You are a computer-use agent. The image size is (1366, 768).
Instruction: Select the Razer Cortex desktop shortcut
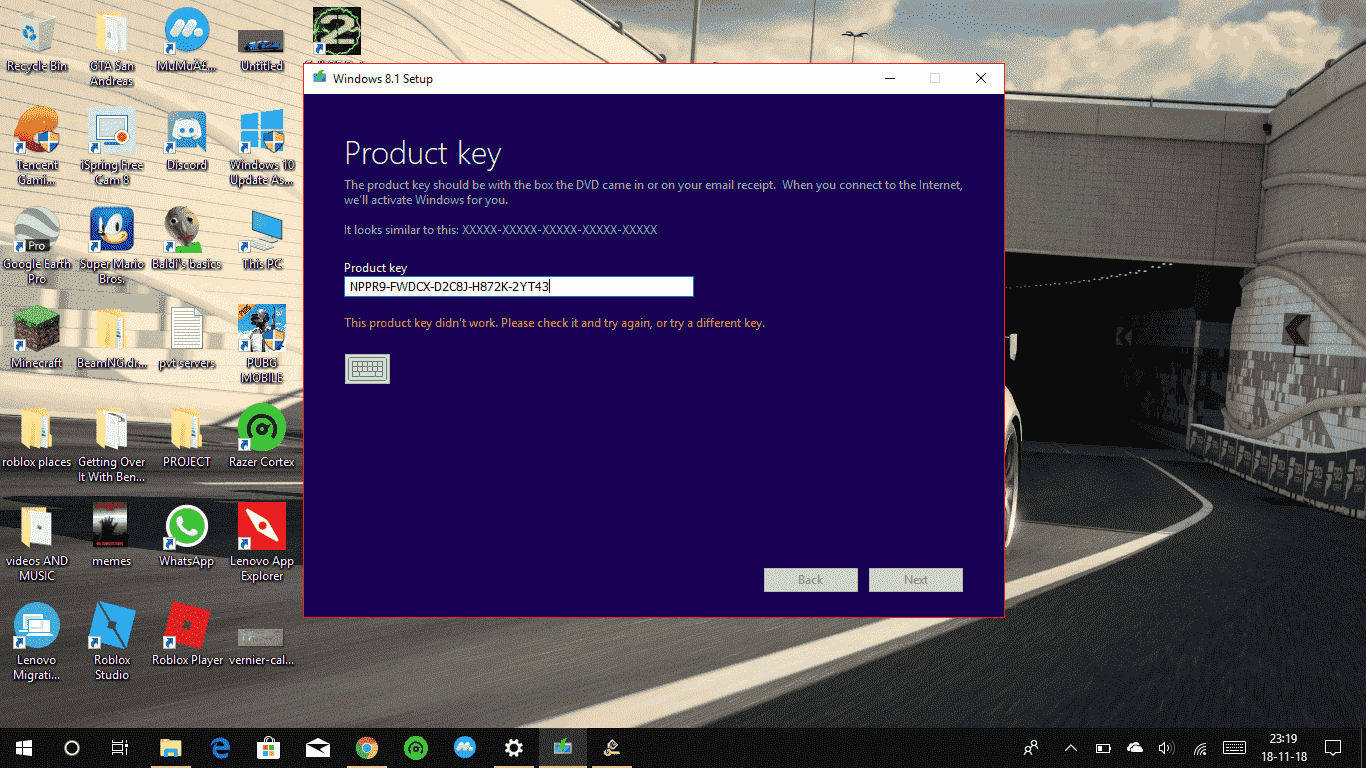(x=261, y=437)
